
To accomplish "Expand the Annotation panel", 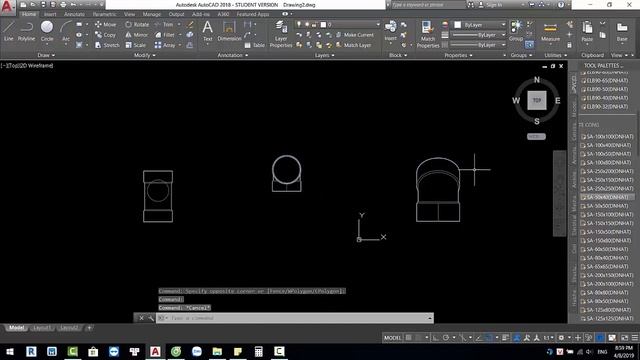I will 233,55.
